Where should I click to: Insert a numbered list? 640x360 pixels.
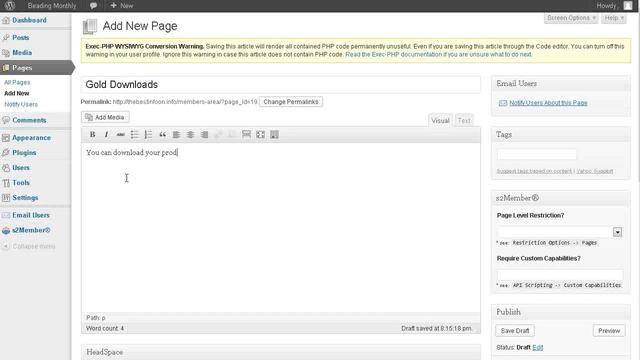(148, 134)
